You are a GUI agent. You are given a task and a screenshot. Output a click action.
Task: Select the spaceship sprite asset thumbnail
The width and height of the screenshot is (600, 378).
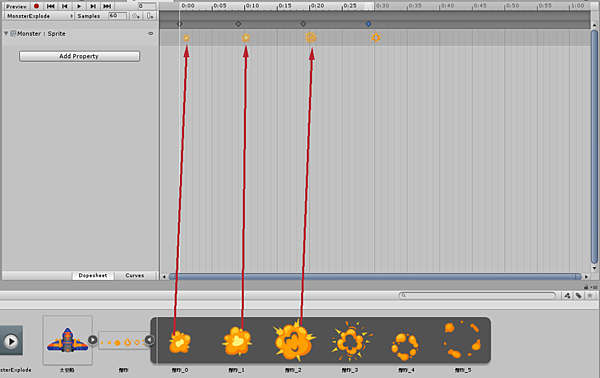68,340
